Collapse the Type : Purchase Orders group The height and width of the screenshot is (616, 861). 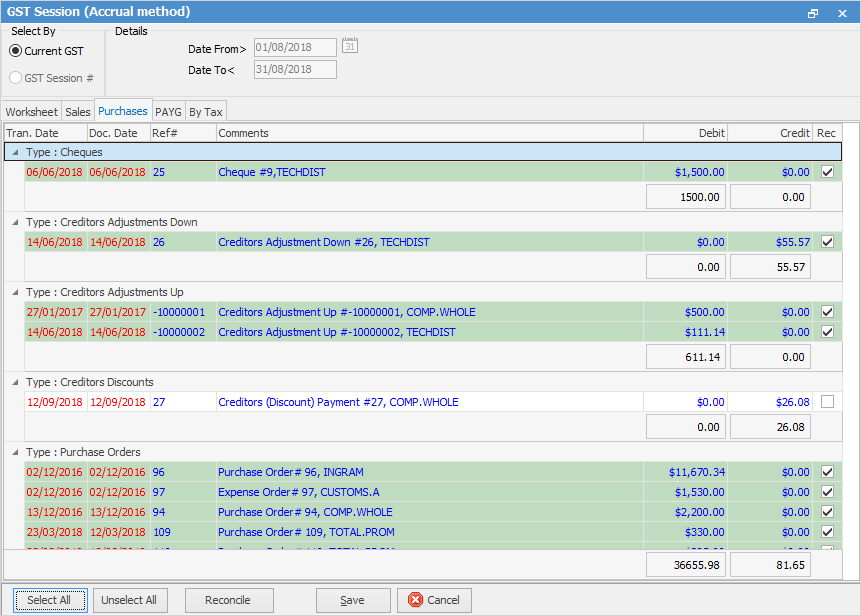click(x=14, y=452)
